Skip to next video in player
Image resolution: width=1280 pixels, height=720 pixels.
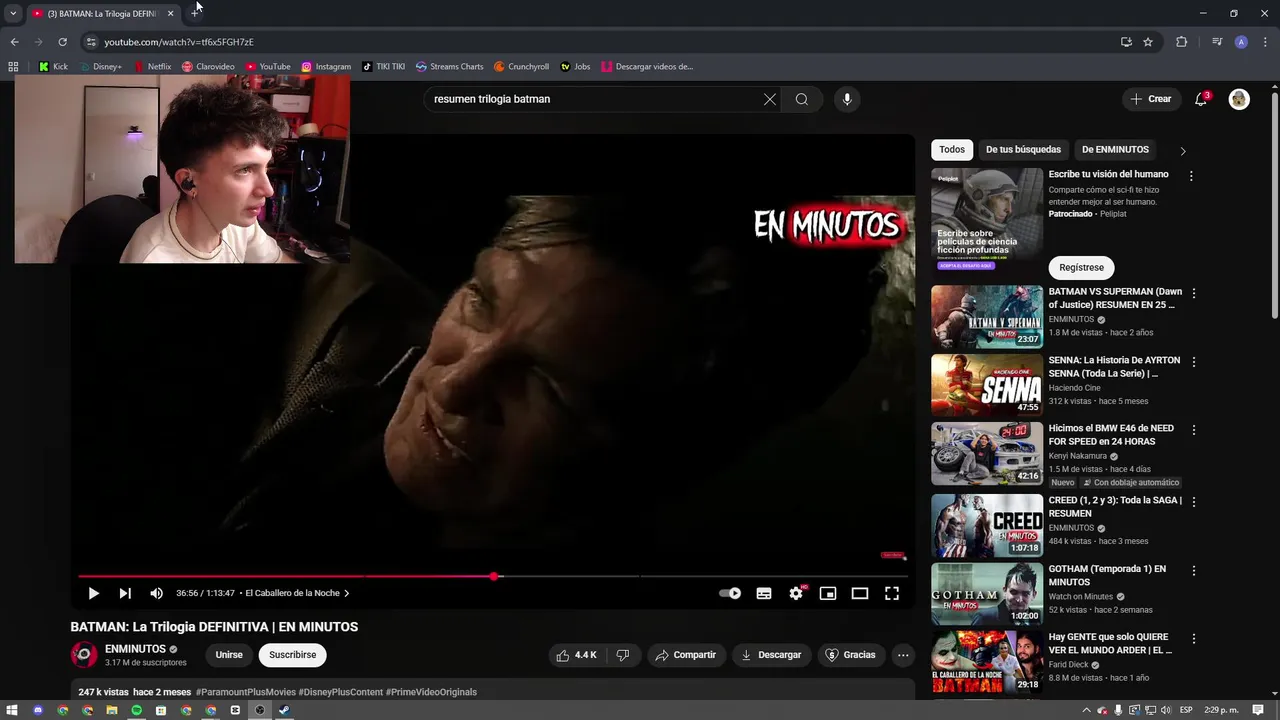pos(125,593)
